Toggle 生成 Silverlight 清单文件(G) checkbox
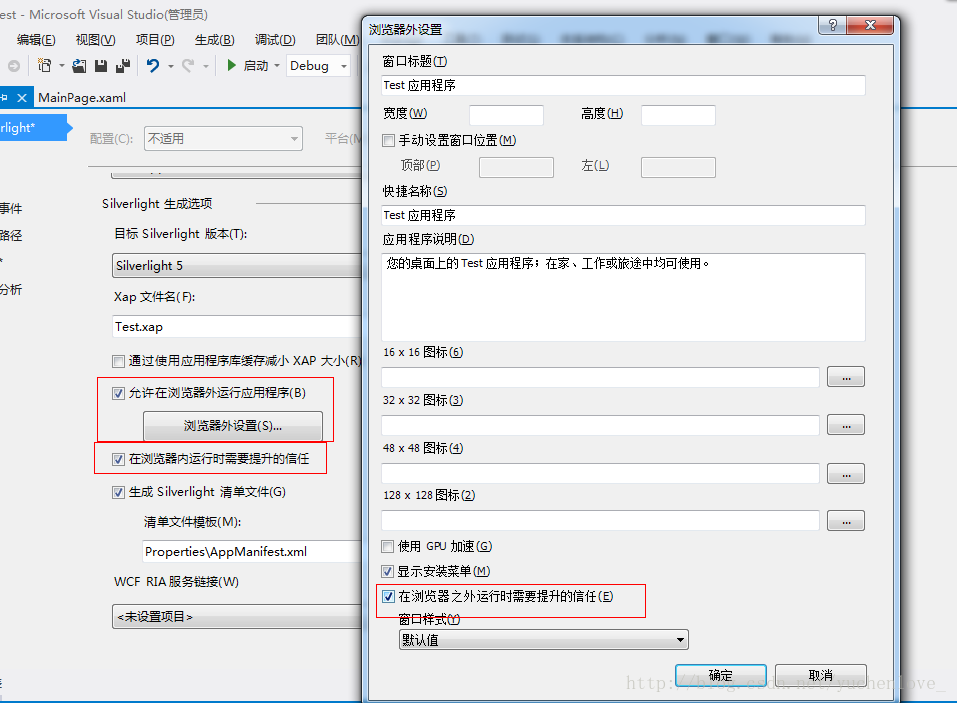This screenshot has width=957, height=703. 118,492
